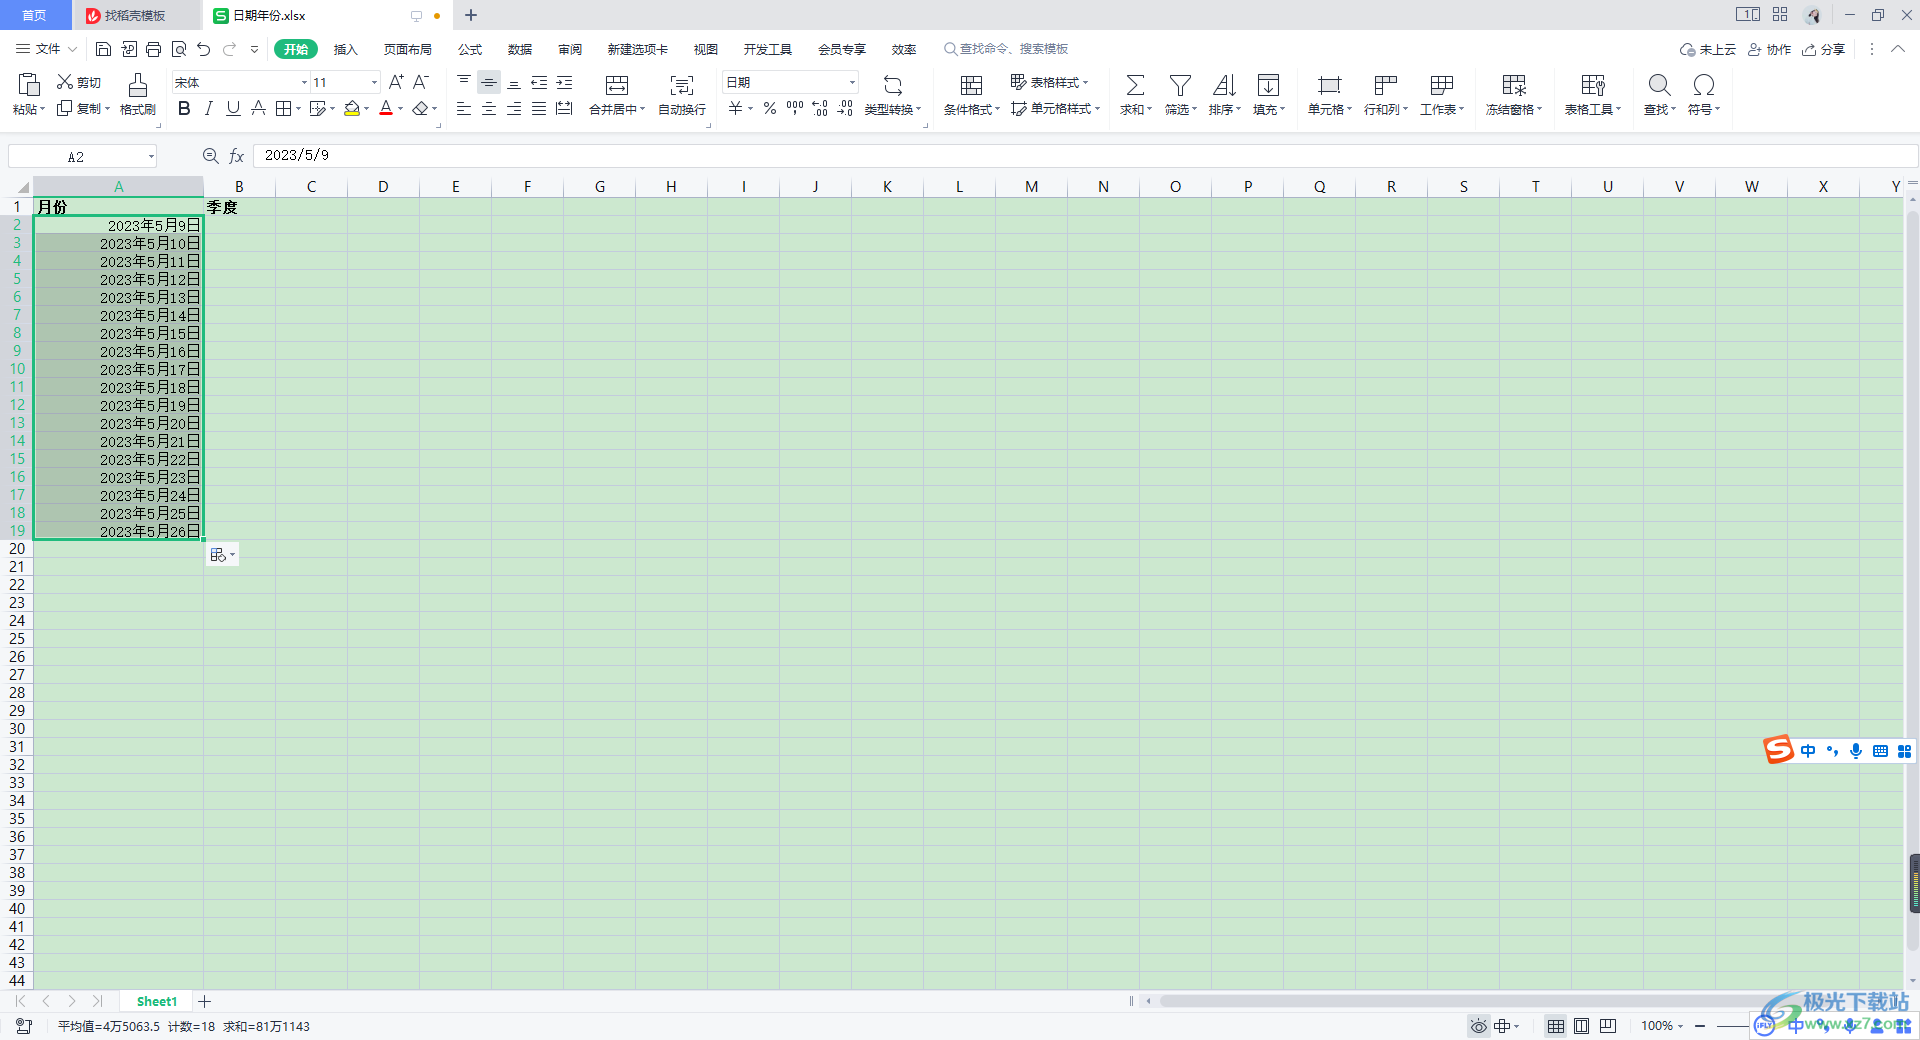The width and height of the screenshot is (1920, 1040).
Task: Click the Save icon in quick toolbar
Action: coord(103,49)
